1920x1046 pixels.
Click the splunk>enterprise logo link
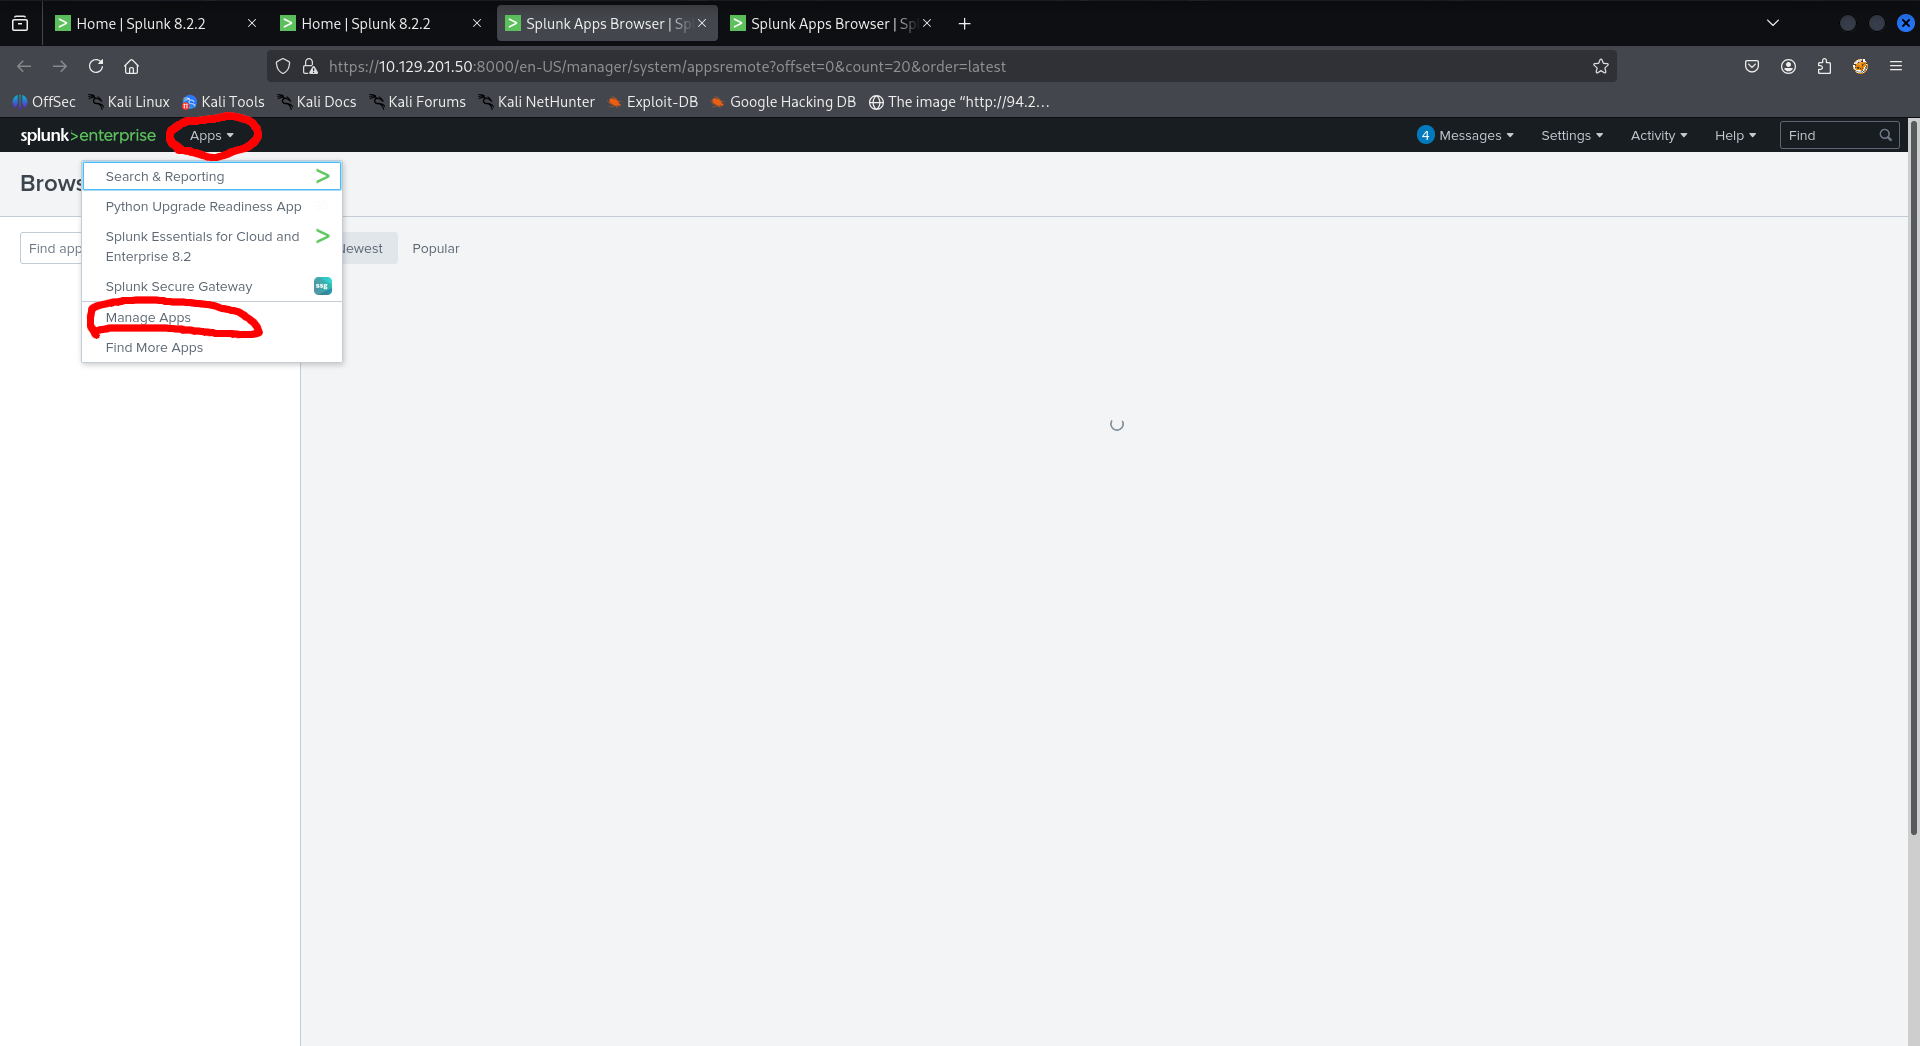(x=88, y=135)
